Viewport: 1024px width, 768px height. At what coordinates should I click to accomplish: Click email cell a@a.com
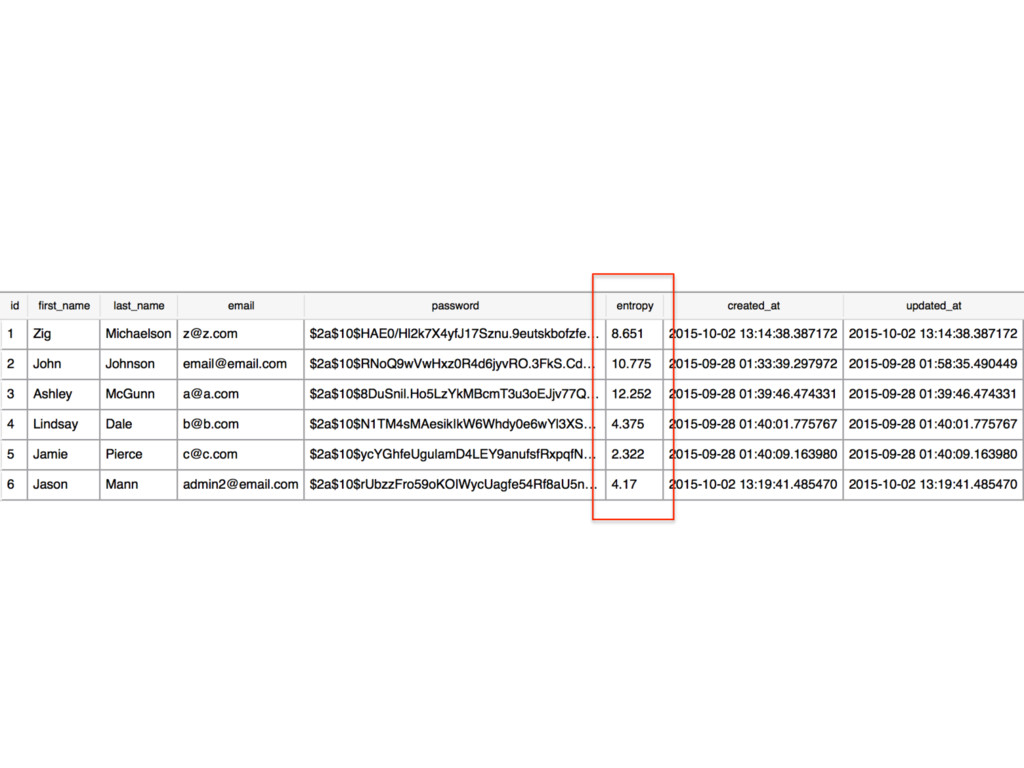pos(241,394)
